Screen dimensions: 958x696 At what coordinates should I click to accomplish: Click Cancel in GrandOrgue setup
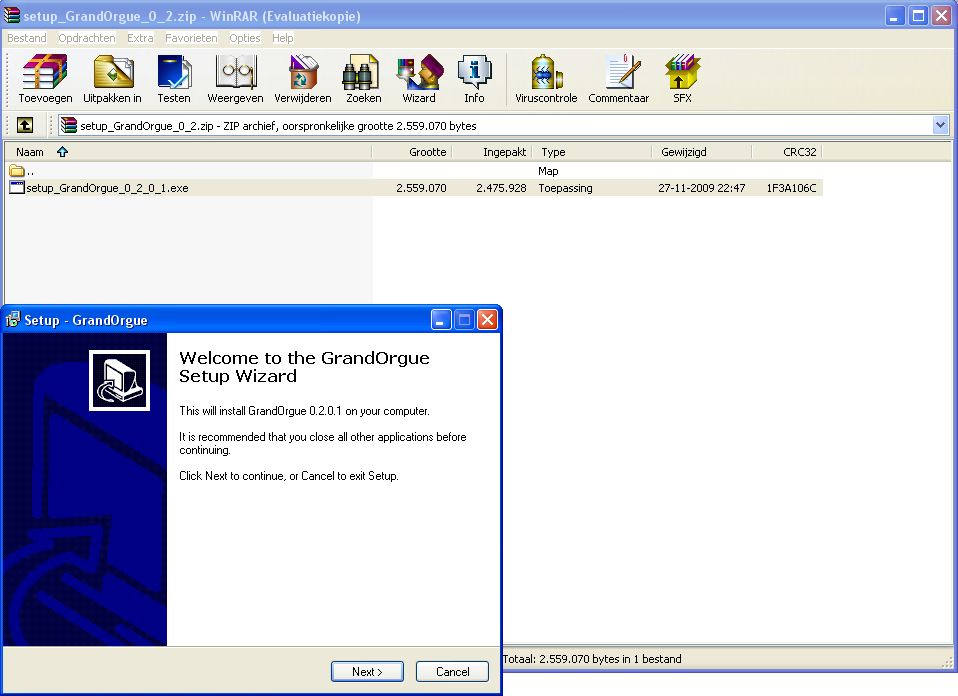452,672
